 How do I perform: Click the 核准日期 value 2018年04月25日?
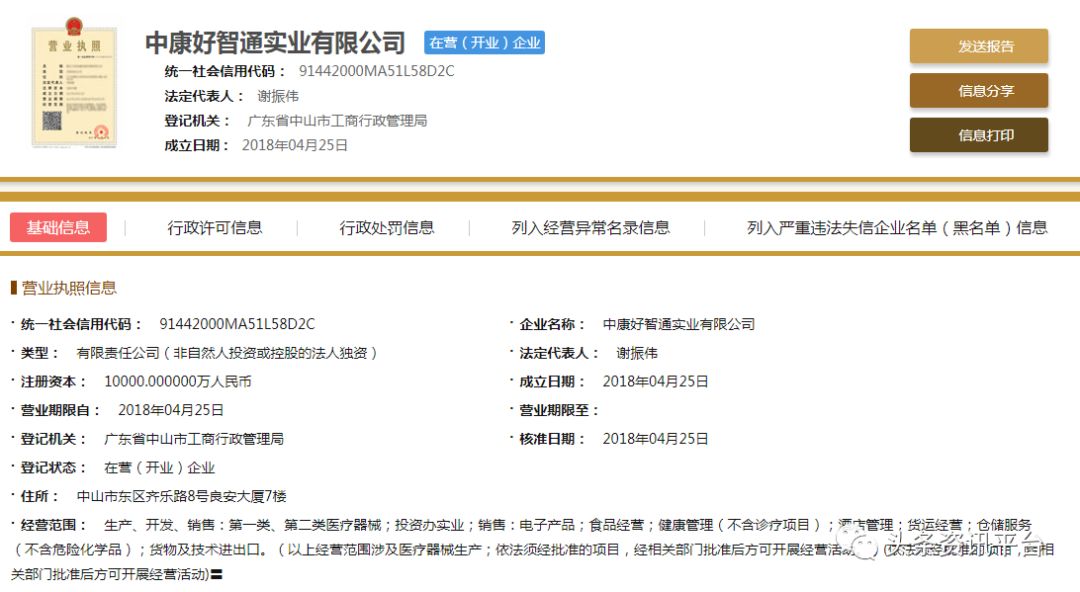coord(655,439)
